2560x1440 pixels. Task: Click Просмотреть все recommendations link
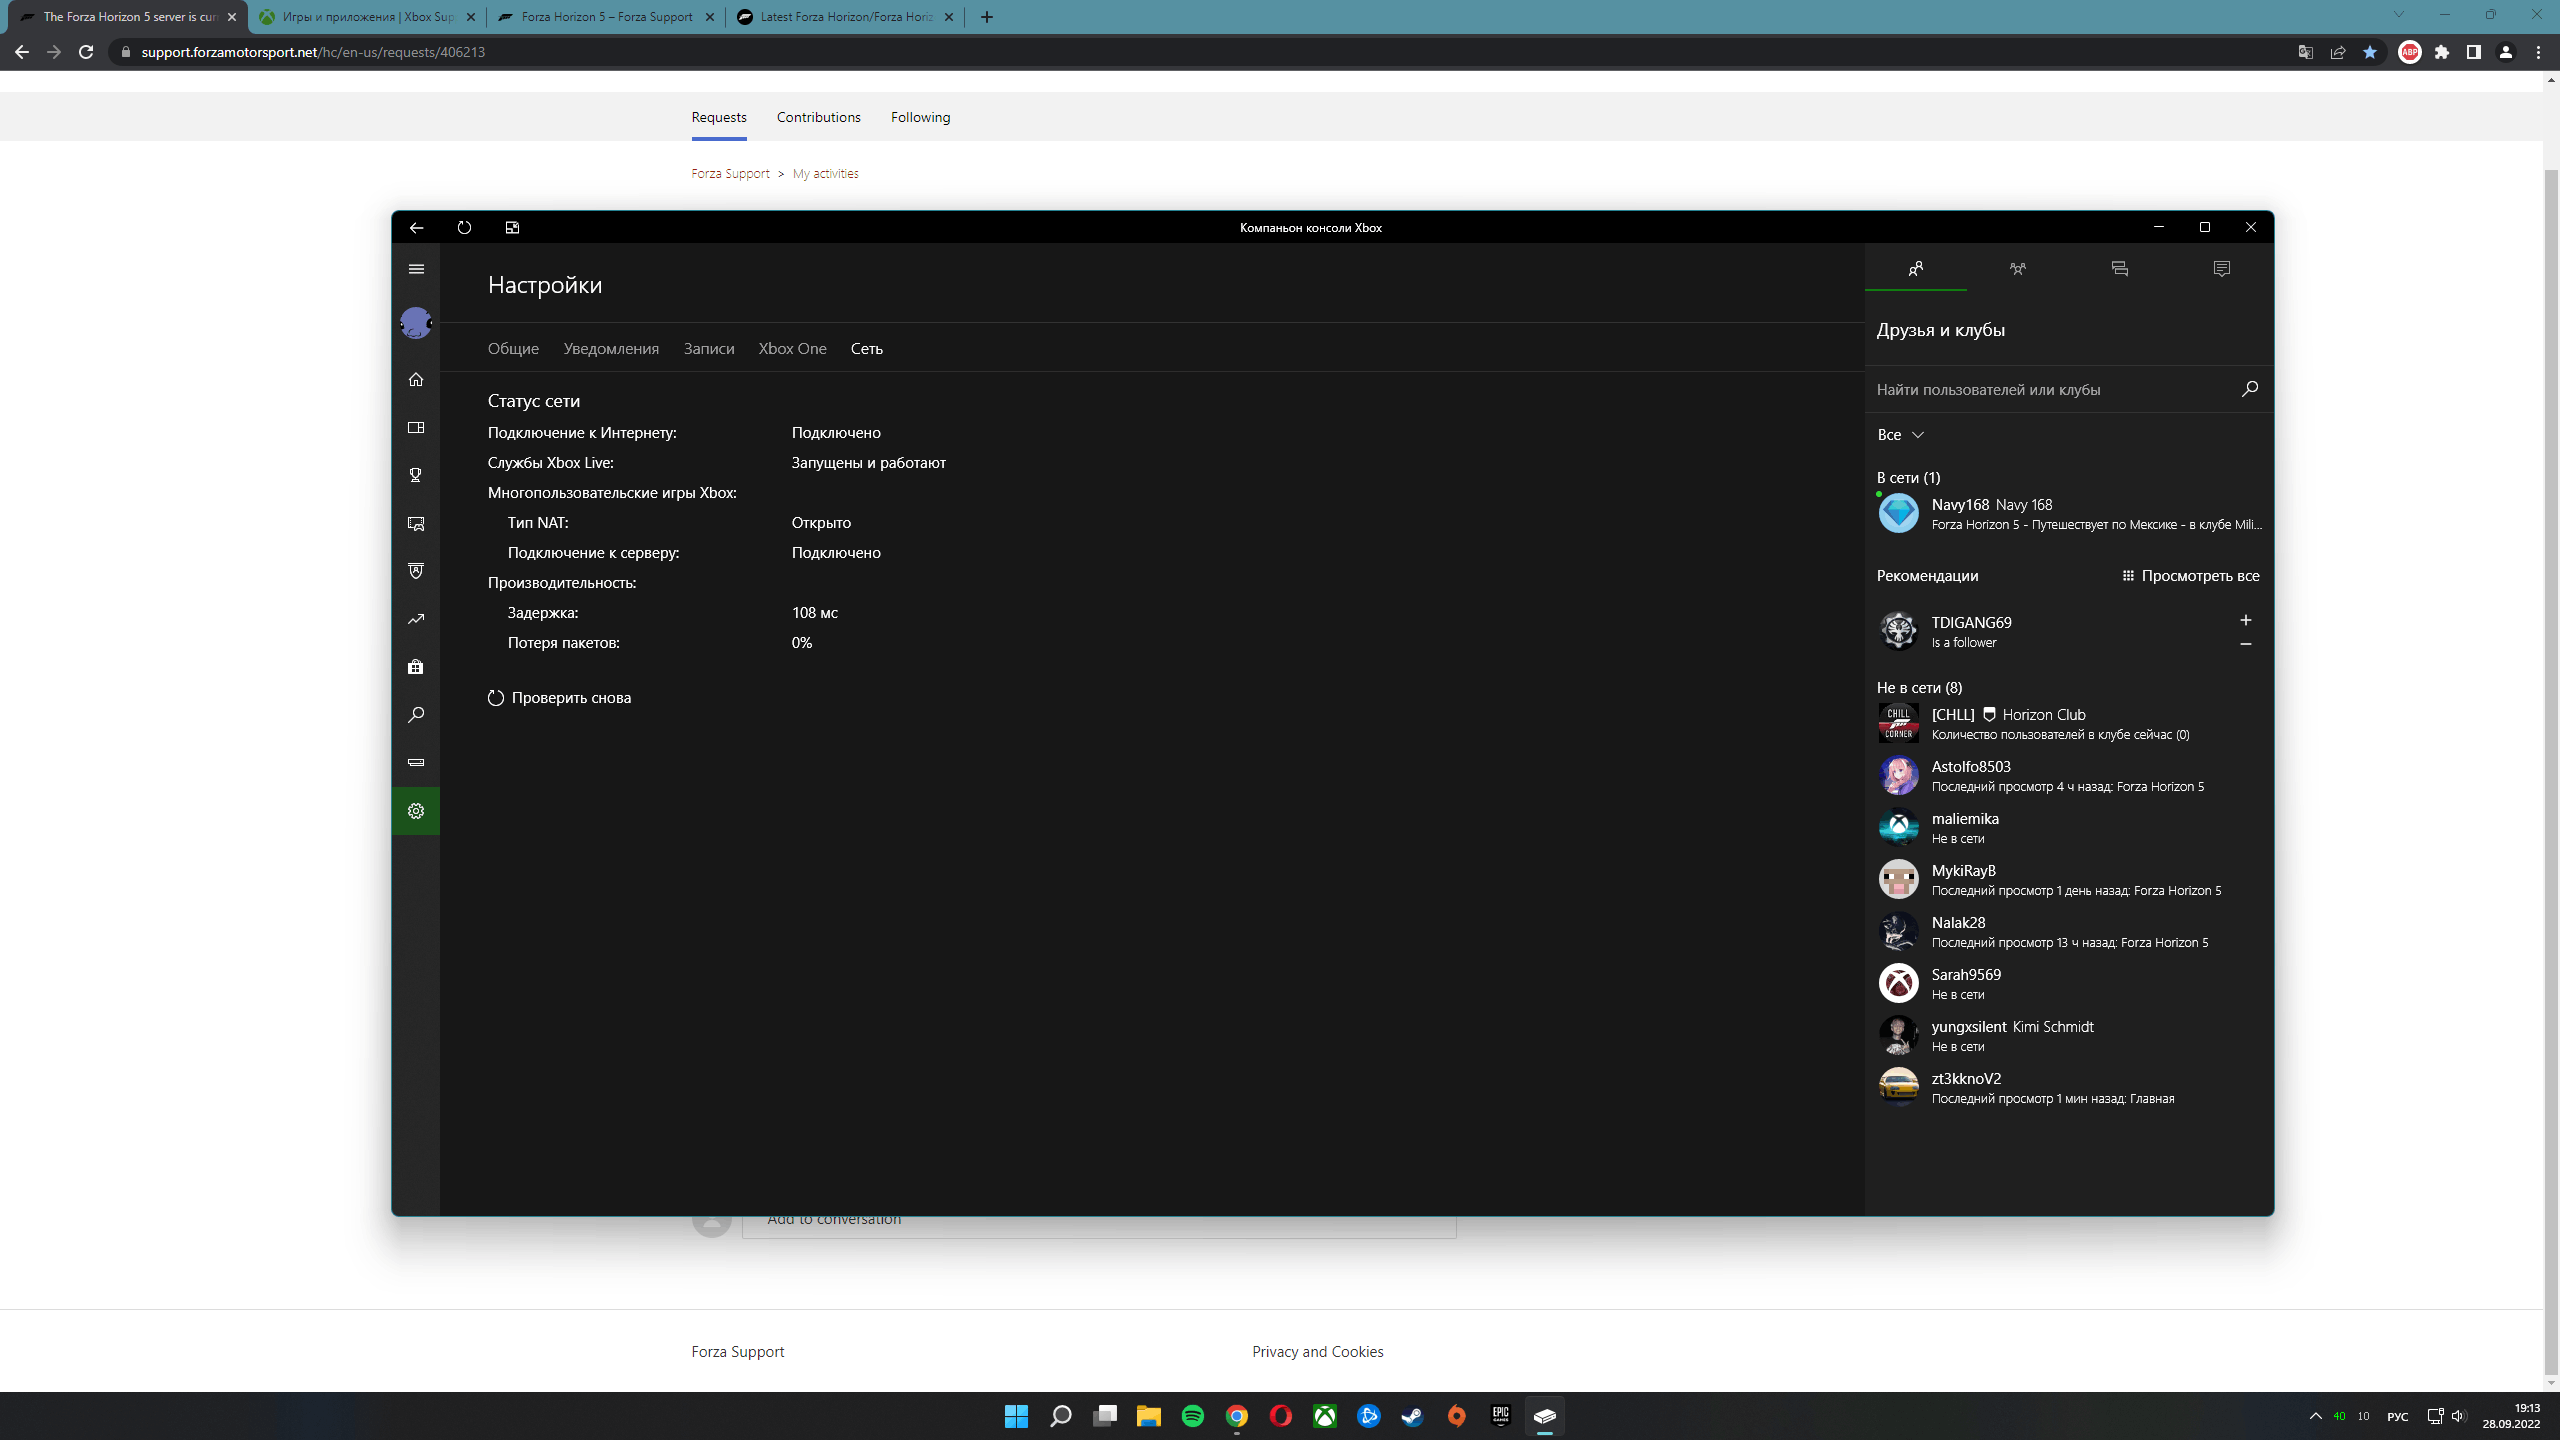[2190, 576]
